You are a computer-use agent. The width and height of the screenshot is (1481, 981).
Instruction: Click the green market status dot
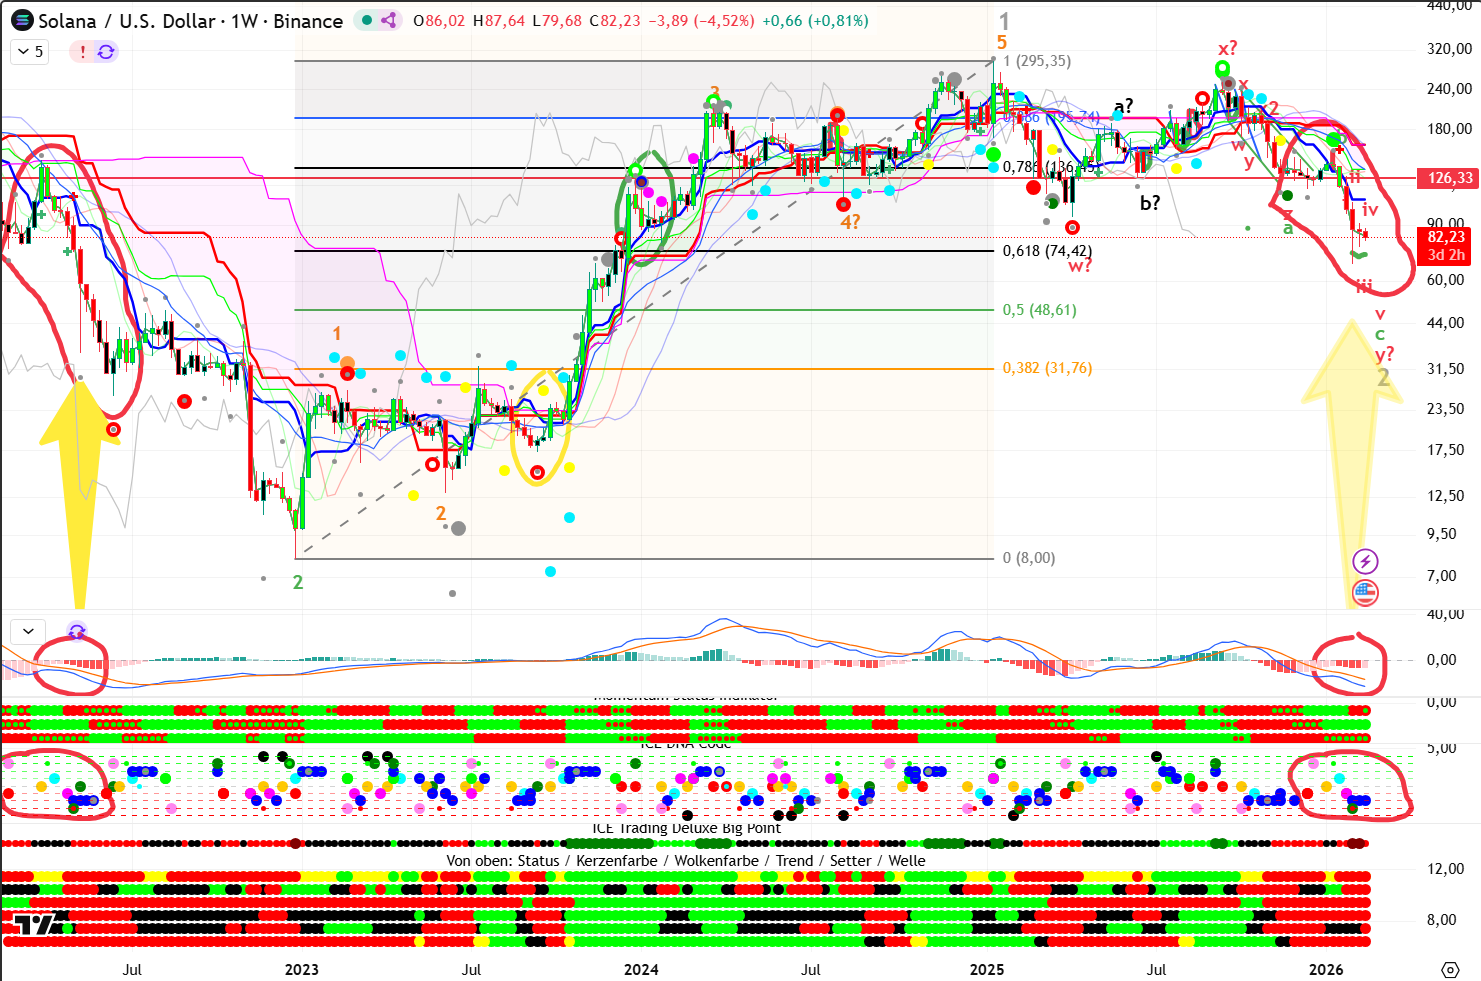tap(368, 20)
